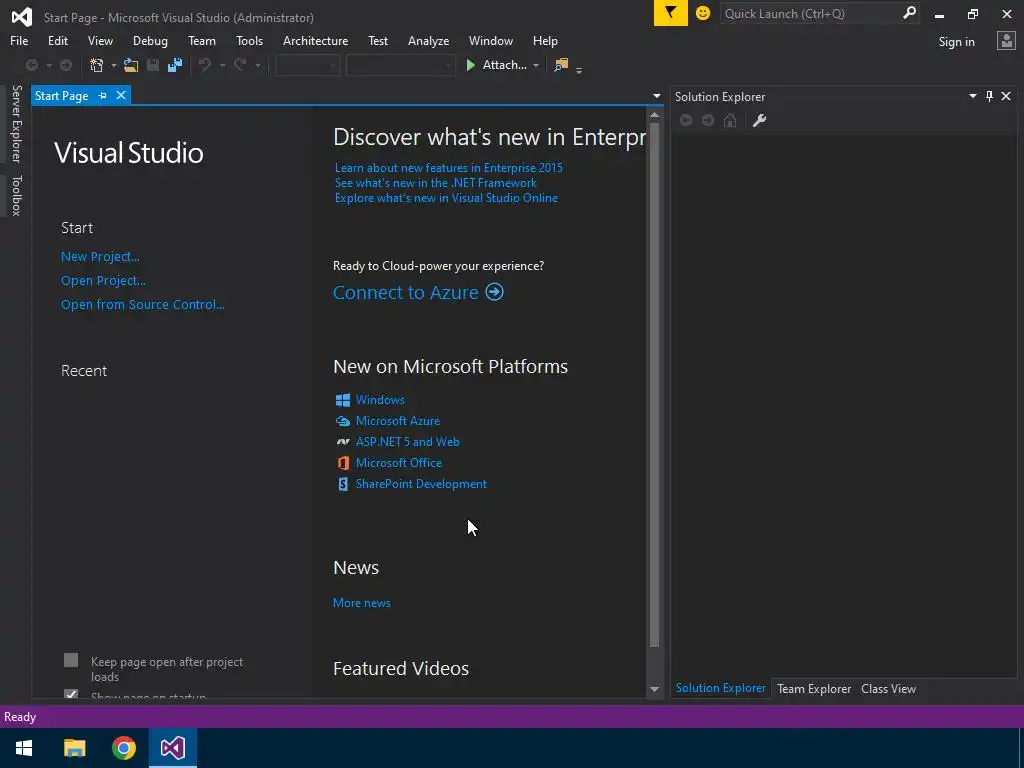Close the Start Page tab
1024x768 pixels.
tap(121, 95)
